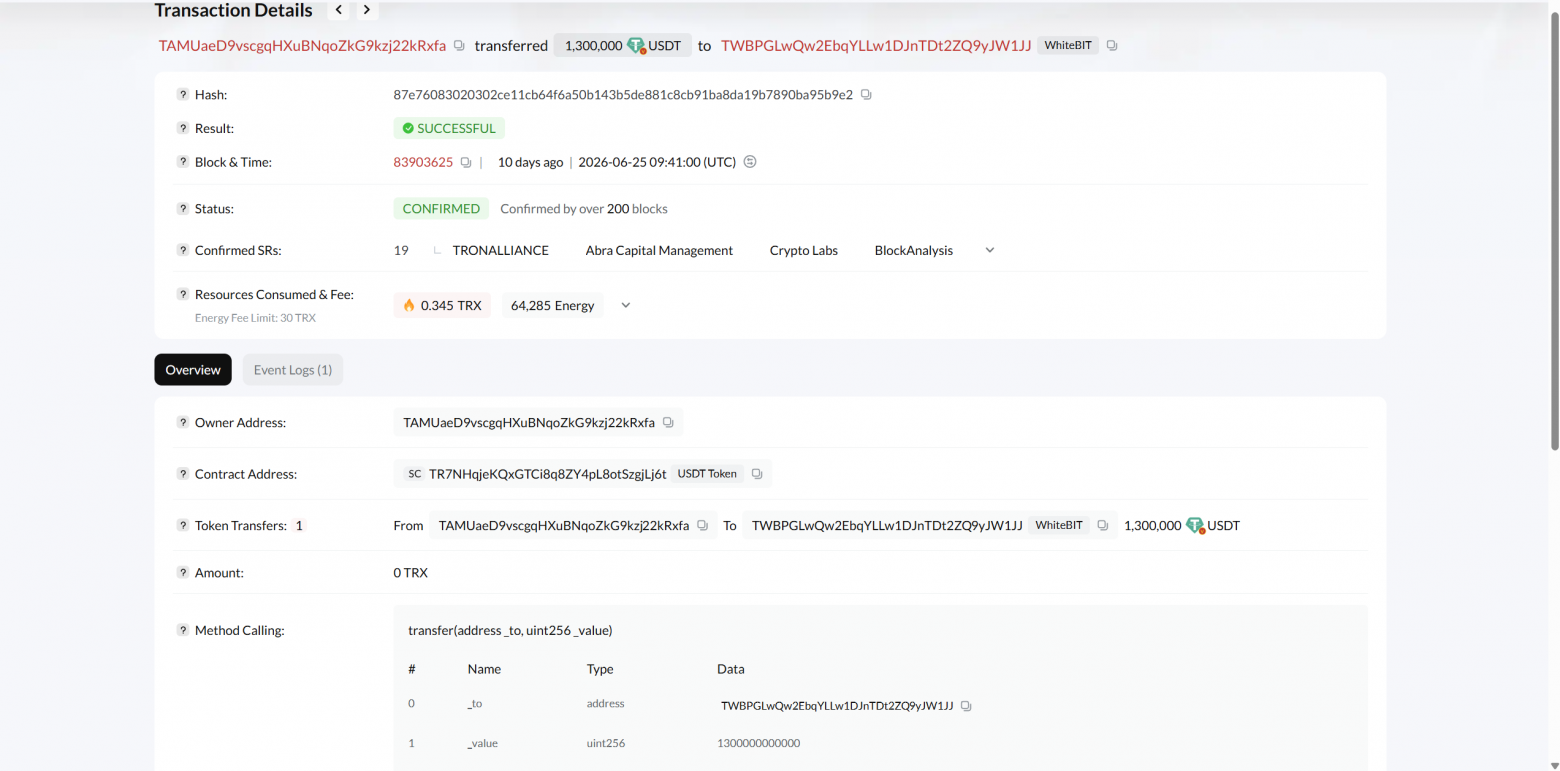Open Owner Address TAMUaeD9 link
The image size is (1560, 771).
coord(529,423)
